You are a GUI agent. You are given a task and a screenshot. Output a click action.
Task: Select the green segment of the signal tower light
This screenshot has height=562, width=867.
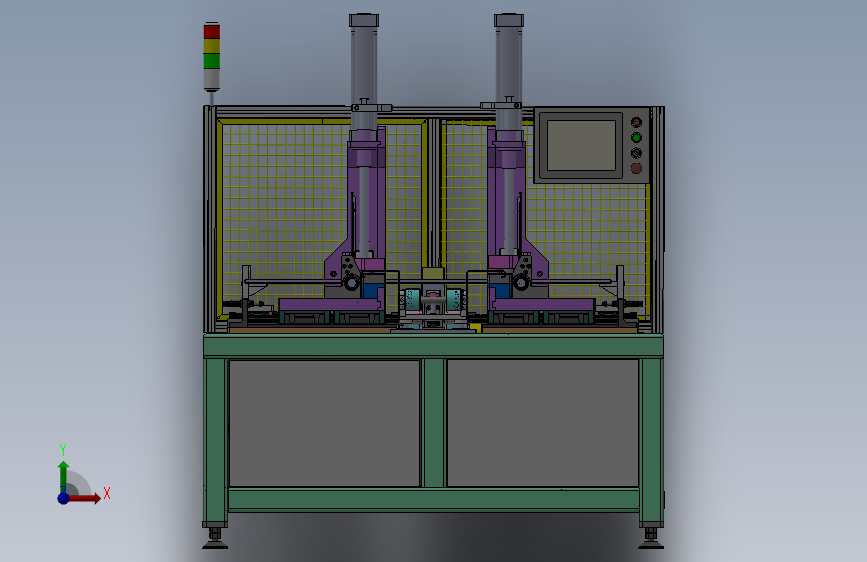[212, 60]
